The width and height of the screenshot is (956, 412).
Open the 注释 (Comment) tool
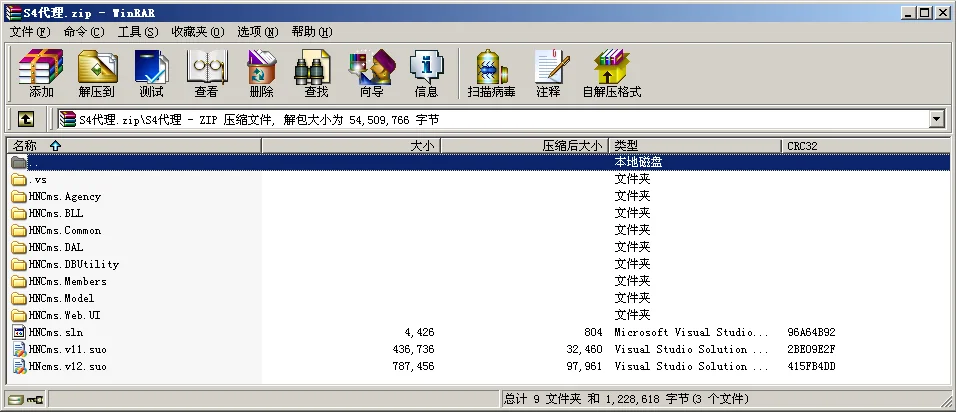(548, 73)
